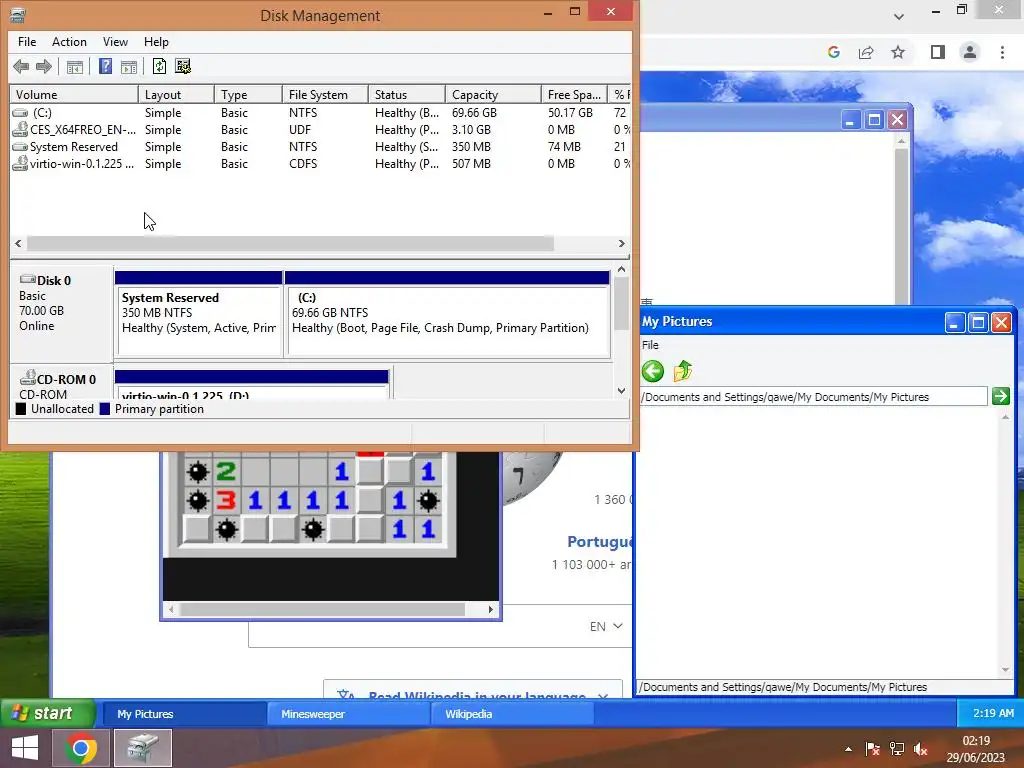Click the green 2 Minesweeper cell
Viewport: 1024px width, 768px height.
pyautogui.click(x=226, y=472)
